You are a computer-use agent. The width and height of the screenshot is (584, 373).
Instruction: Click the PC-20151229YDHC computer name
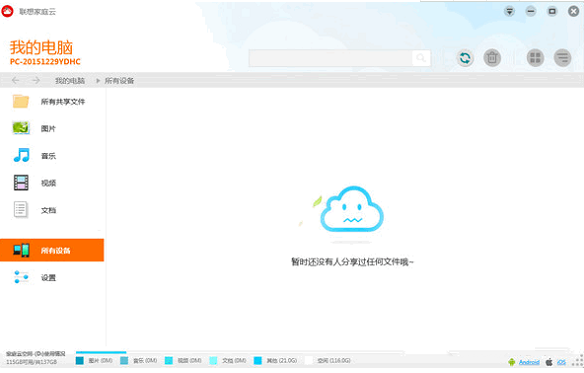(x=45, y=62)
